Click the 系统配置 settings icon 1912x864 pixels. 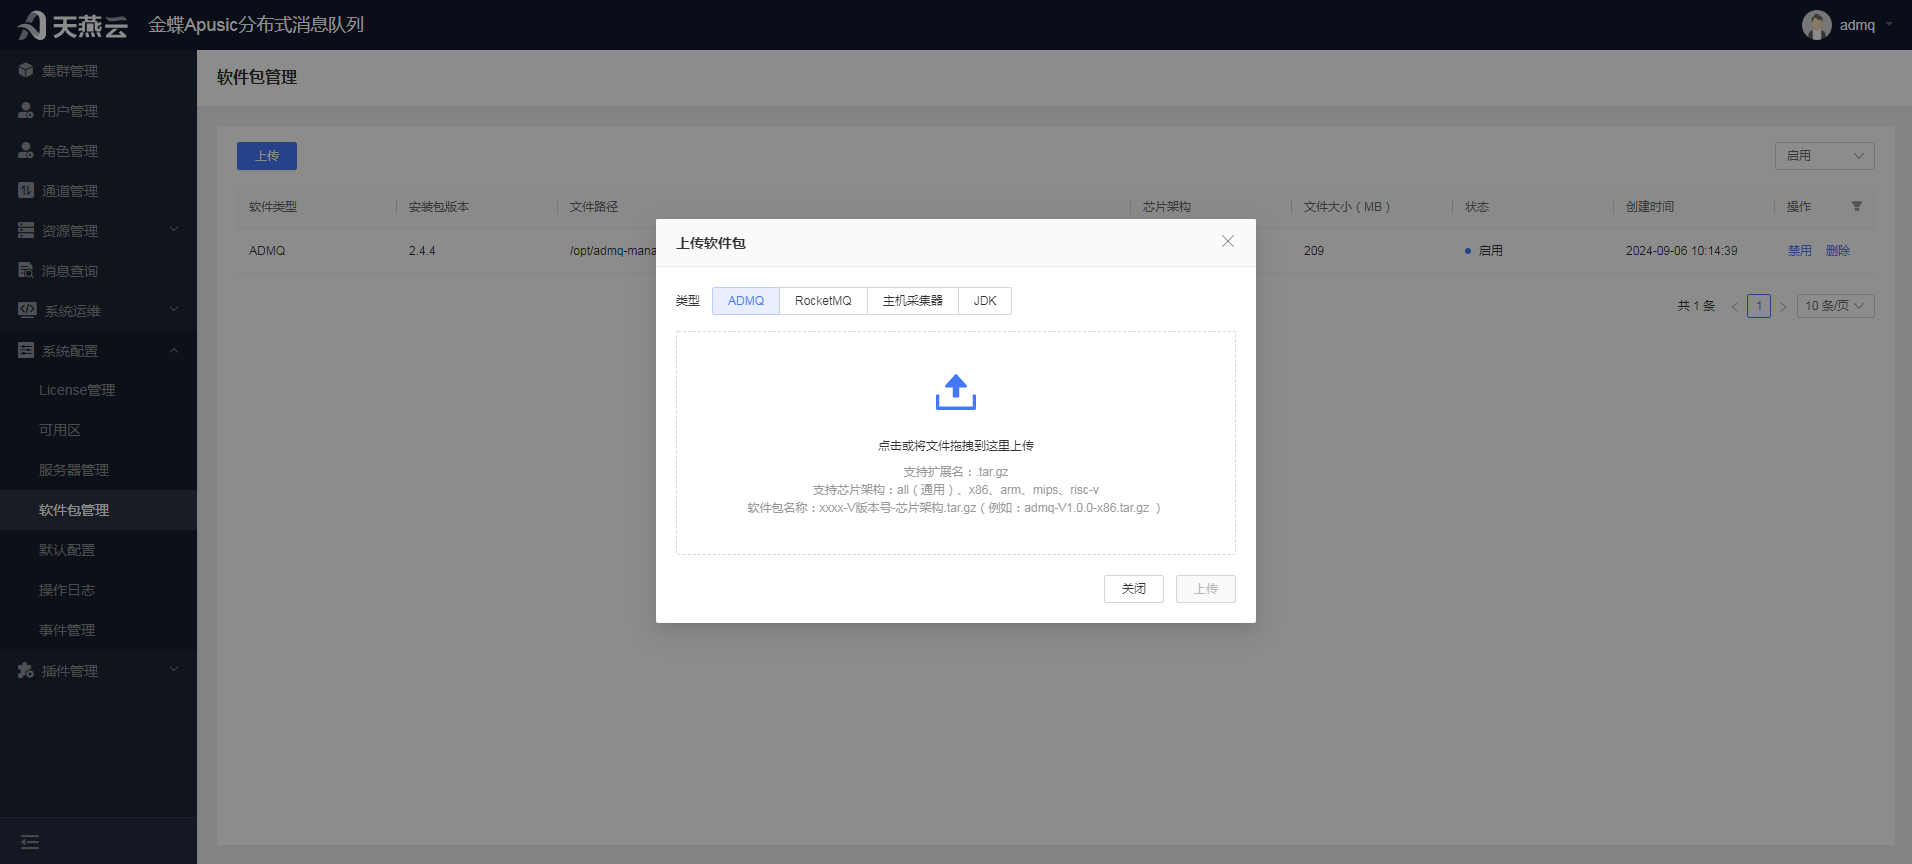coord(26,350)
